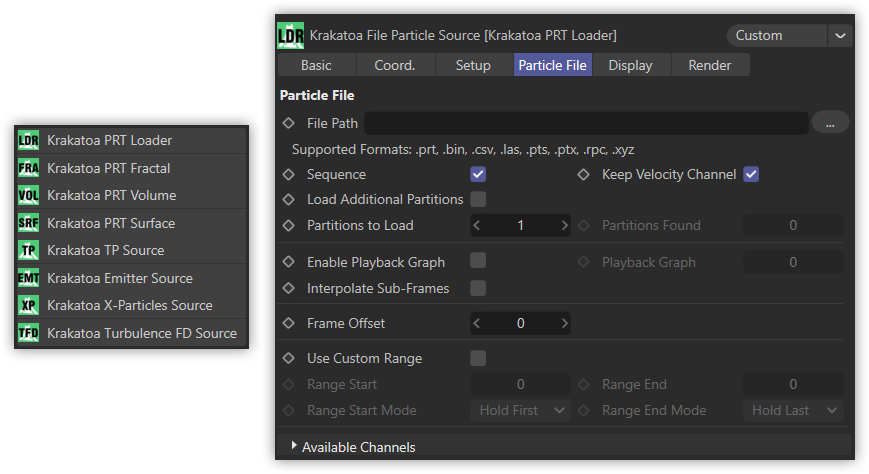
Task: Select the FRA icon for Krakatoa PRT Fractal
Action: [28, 168]
